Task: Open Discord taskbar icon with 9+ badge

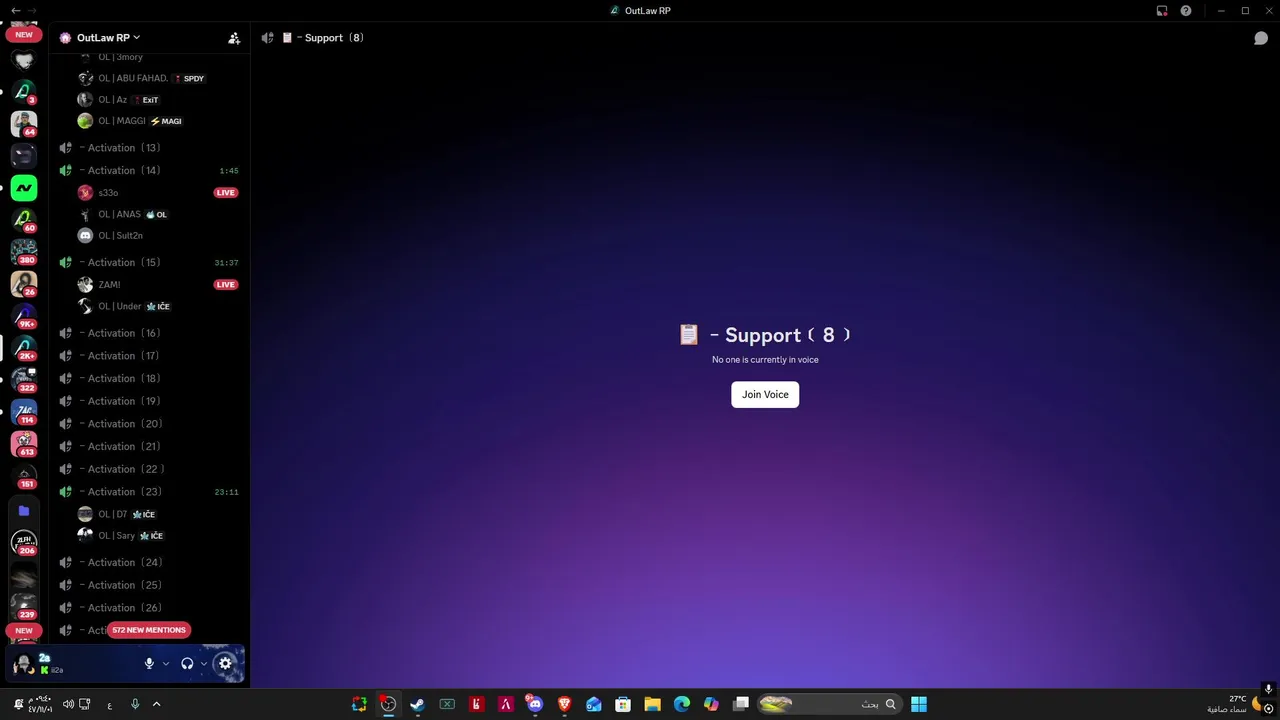Action: coord(535,704)
